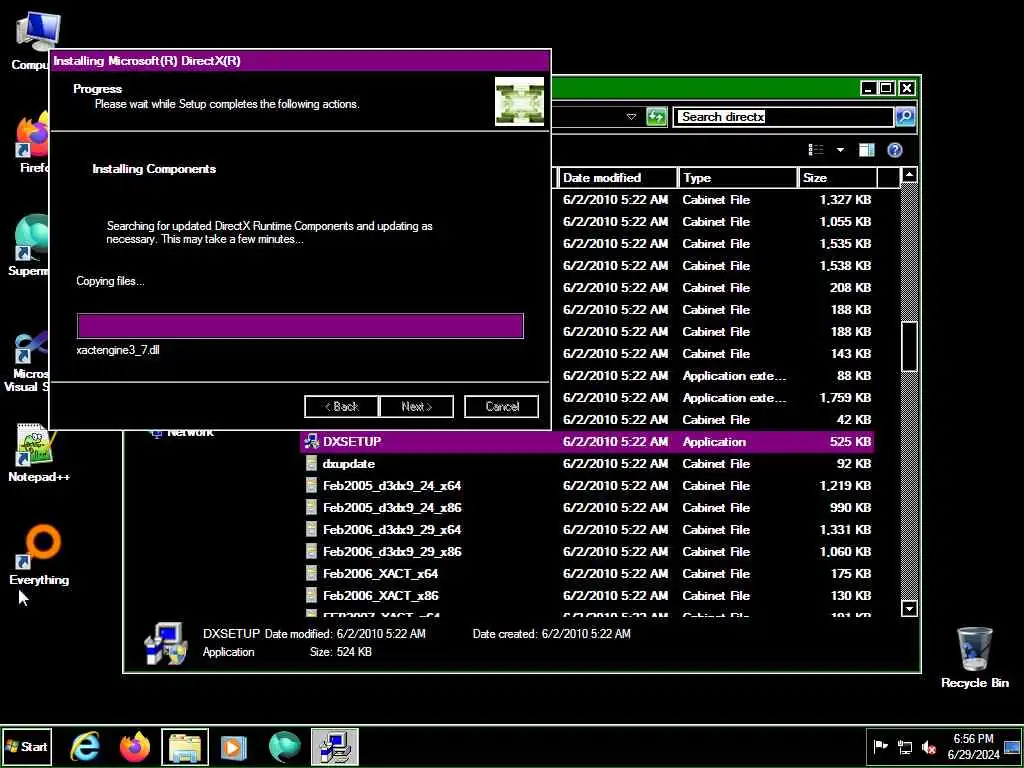Open the Recycle Bin desktop icon
The width and height of the screenshot is (1024, 768).
974,657
